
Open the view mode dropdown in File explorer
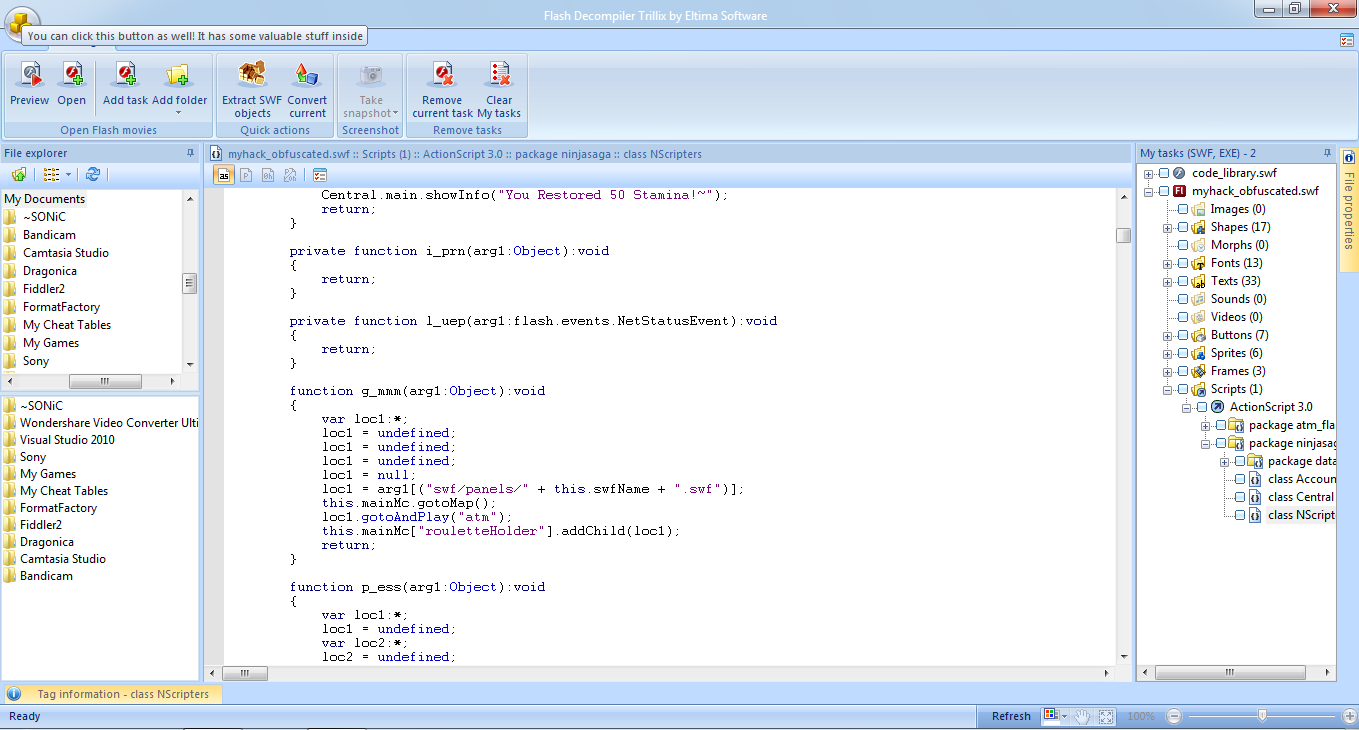[x=68, y=174]
